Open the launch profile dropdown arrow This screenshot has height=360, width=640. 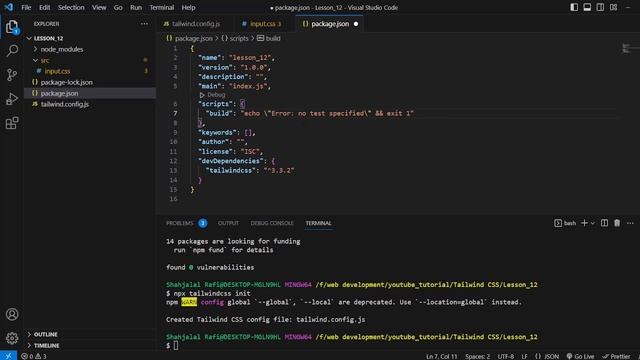point(593,223)
